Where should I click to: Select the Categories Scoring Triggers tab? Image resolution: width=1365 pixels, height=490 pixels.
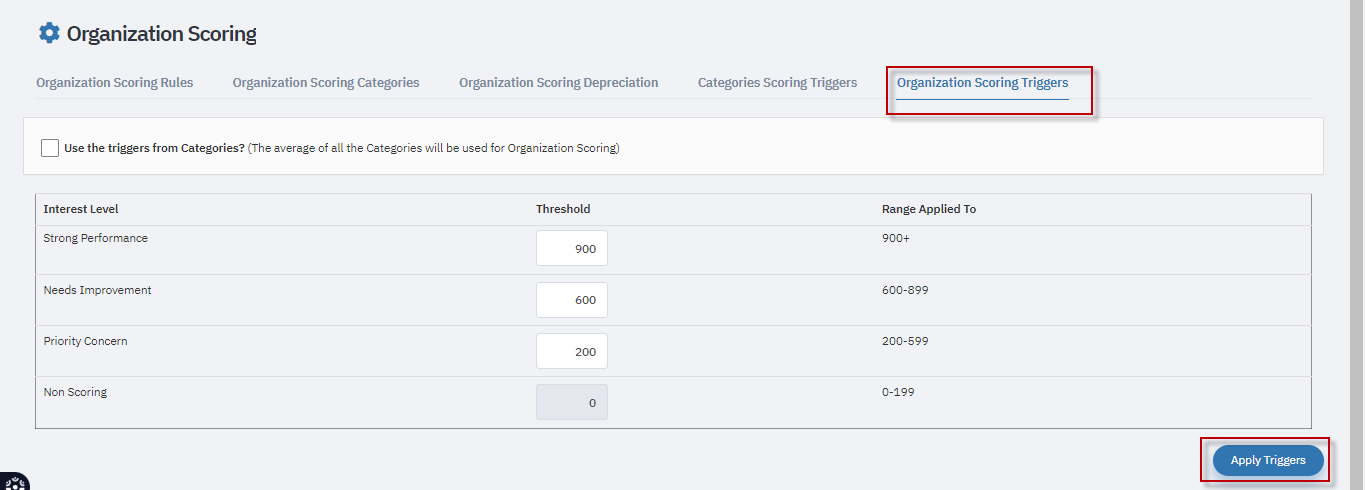(777, 83)
